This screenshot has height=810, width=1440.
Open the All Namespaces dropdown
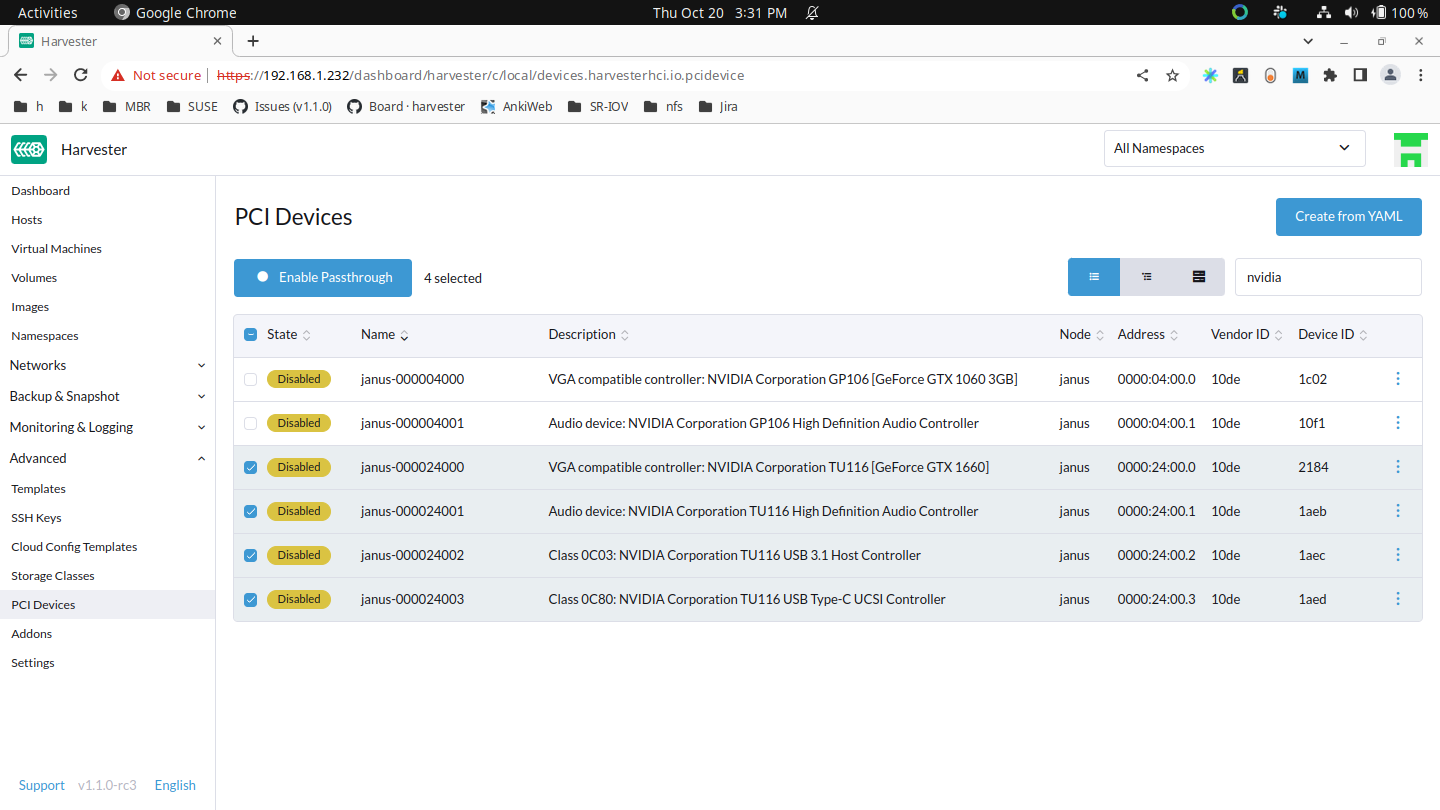click(x=1233, y=148)
